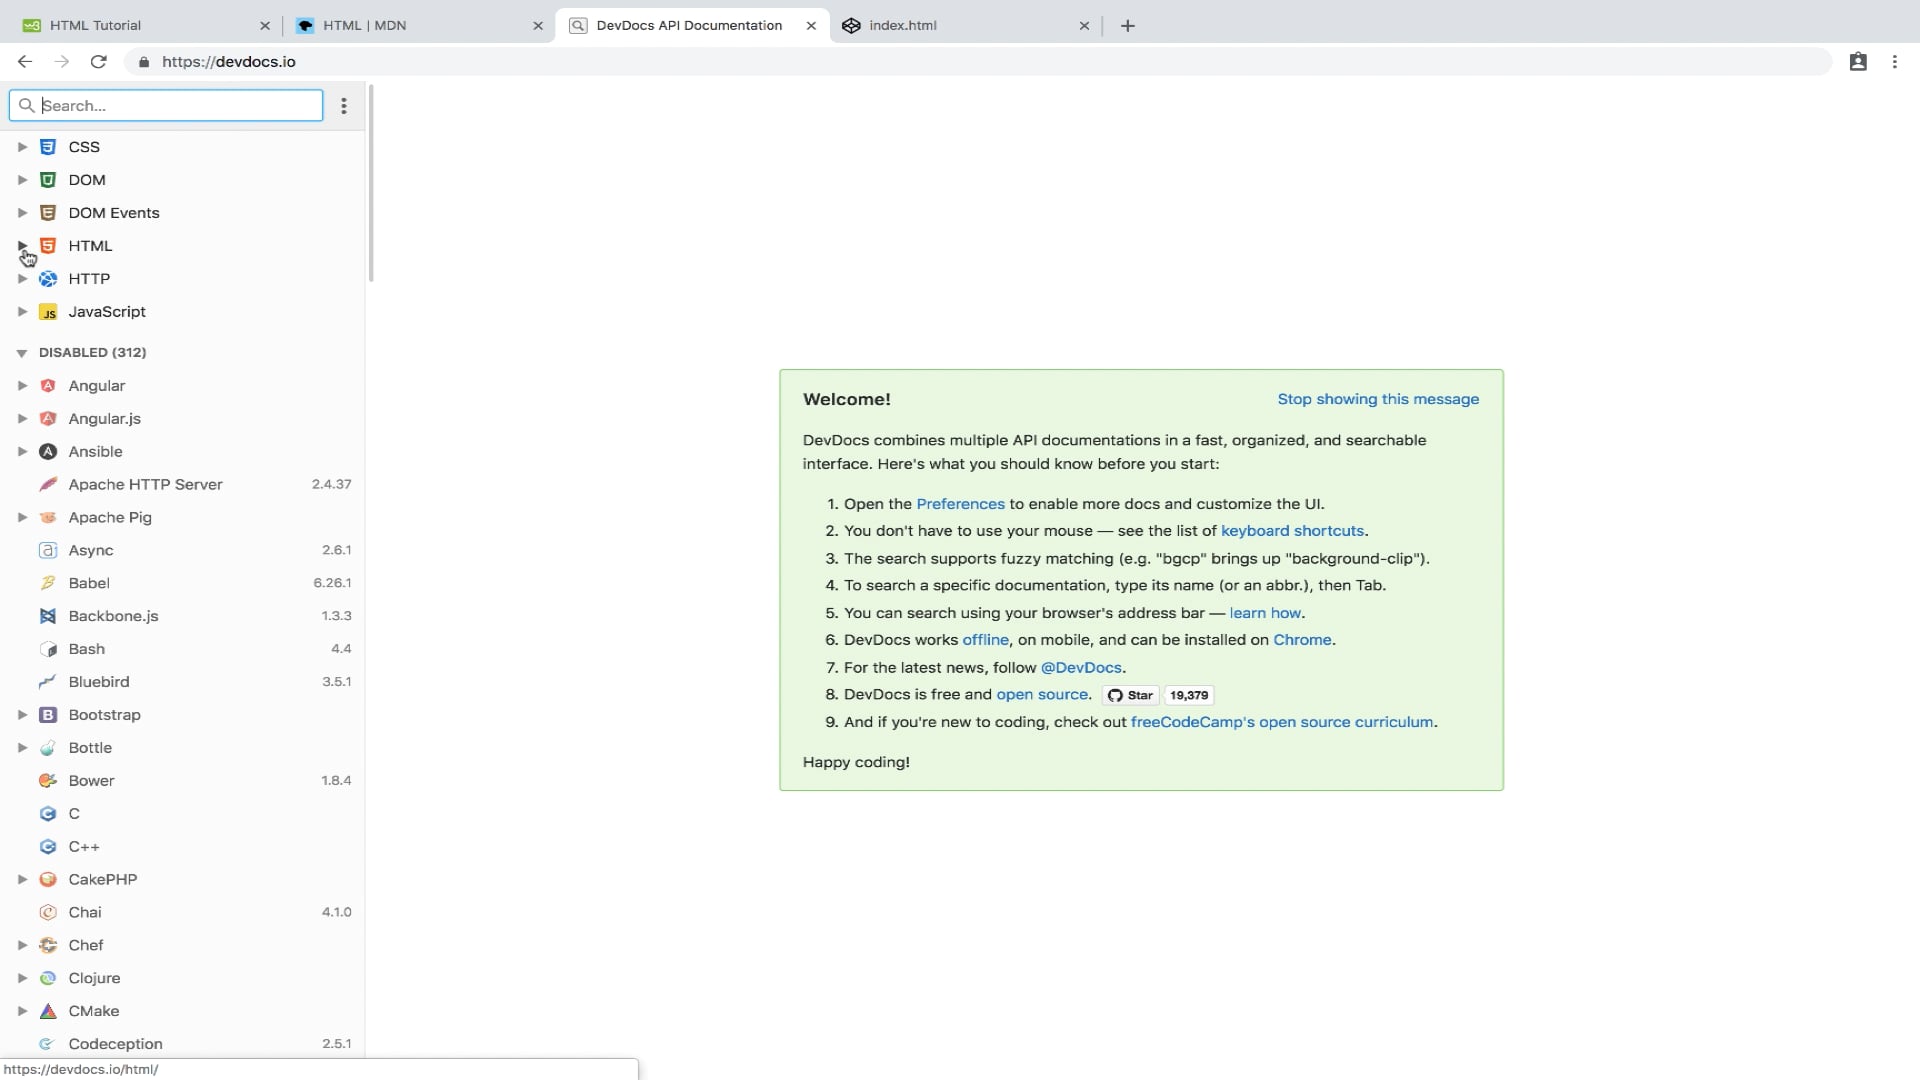Open the keyboard shortcuts link
Screen dimensions: 1920x1080
pos(1292,531)
